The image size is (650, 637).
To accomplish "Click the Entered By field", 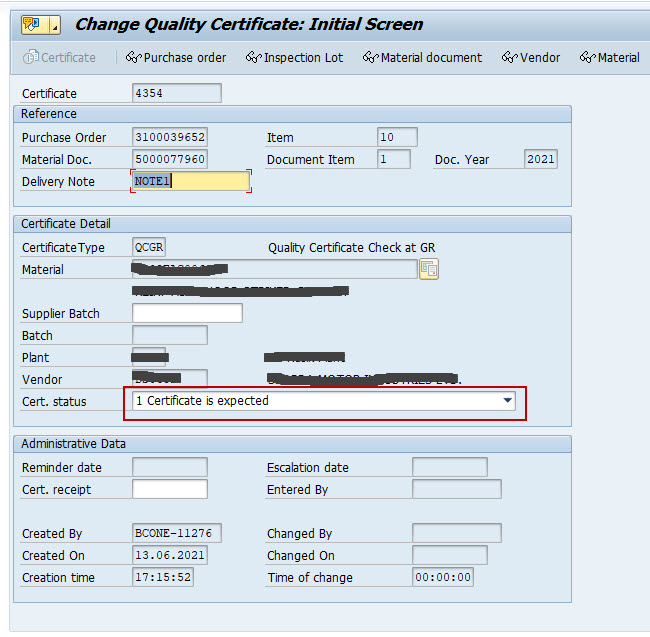I will (457, 489).
